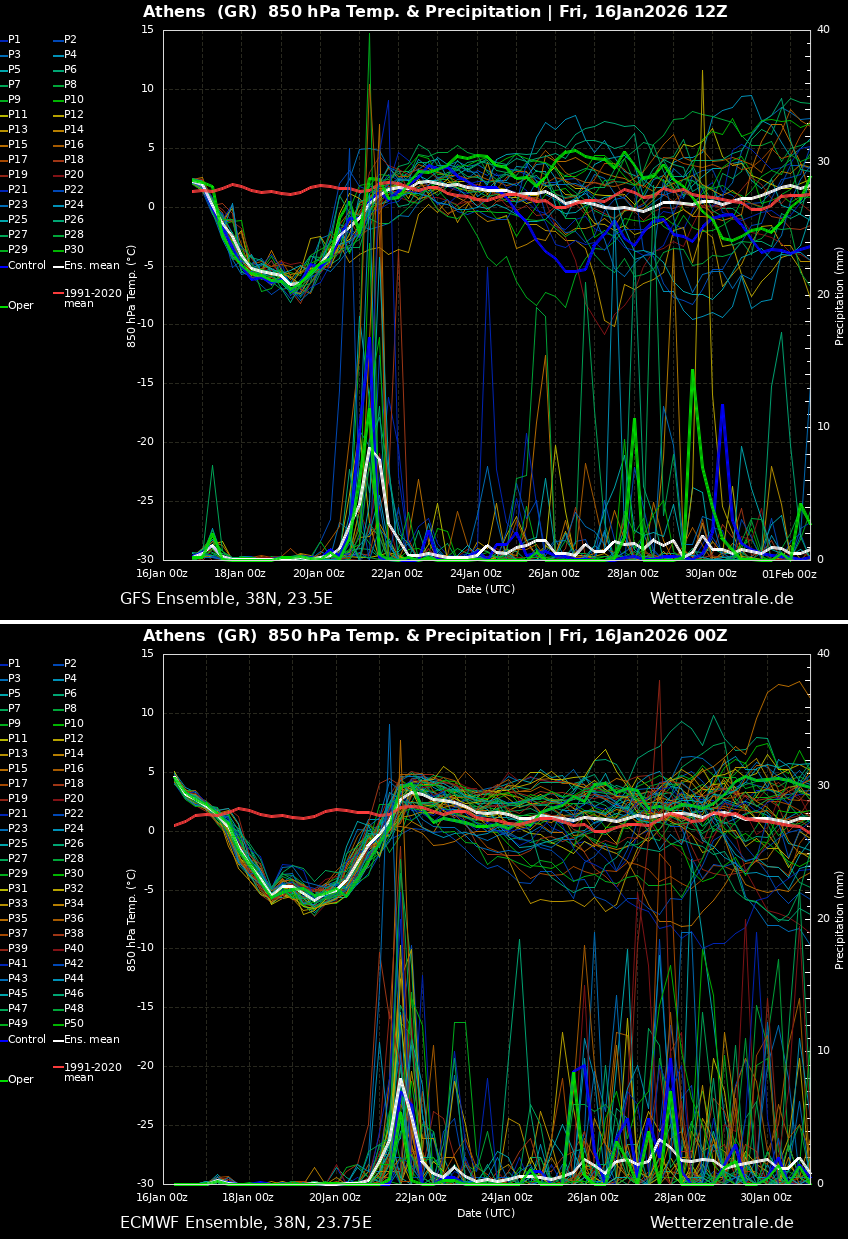Viewport: 848px width, 1239px height.
Task: Click the ECMWF Ensemble, 38N, 23.75E caption
Action: pos(245,1223)
